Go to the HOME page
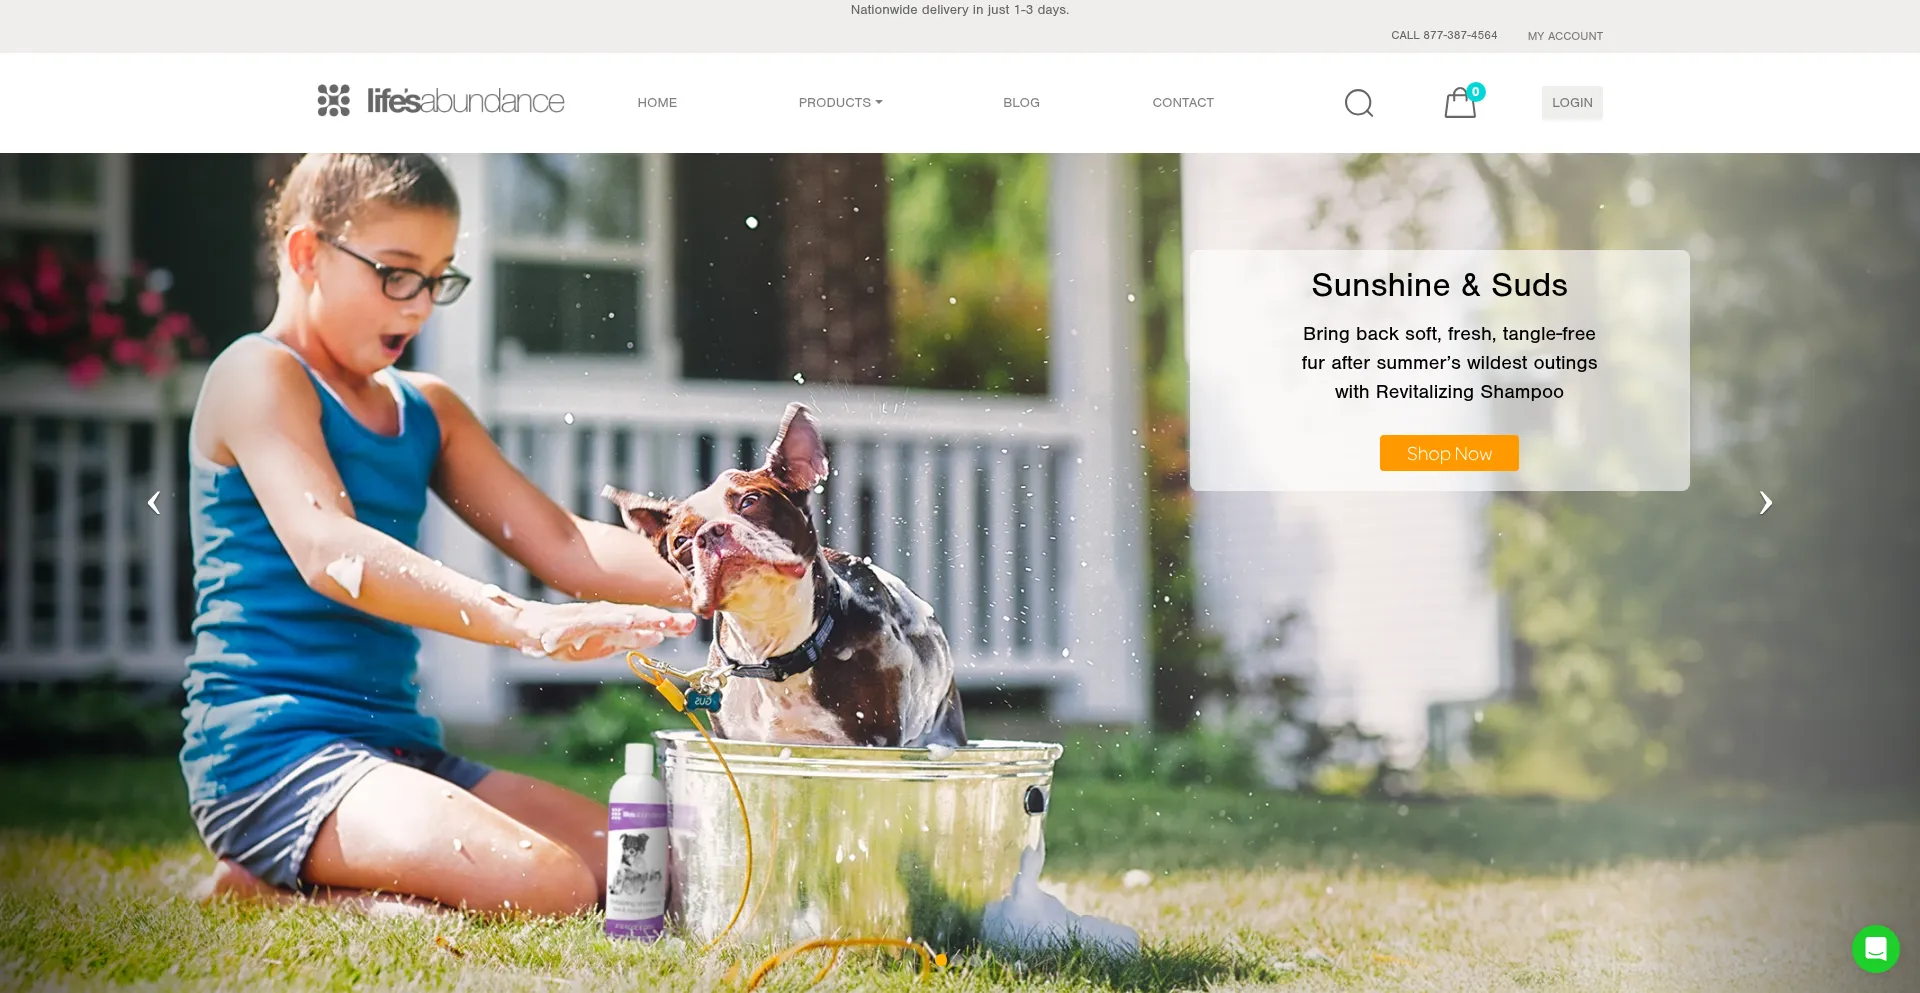 pyautogui.click(x=657, y=103)
